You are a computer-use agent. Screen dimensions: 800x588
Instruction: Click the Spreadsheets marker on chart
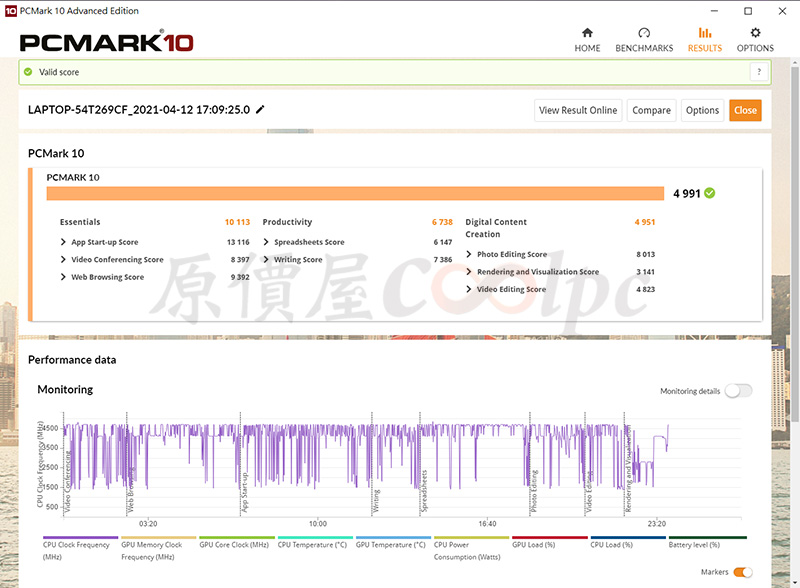(423, 491)
